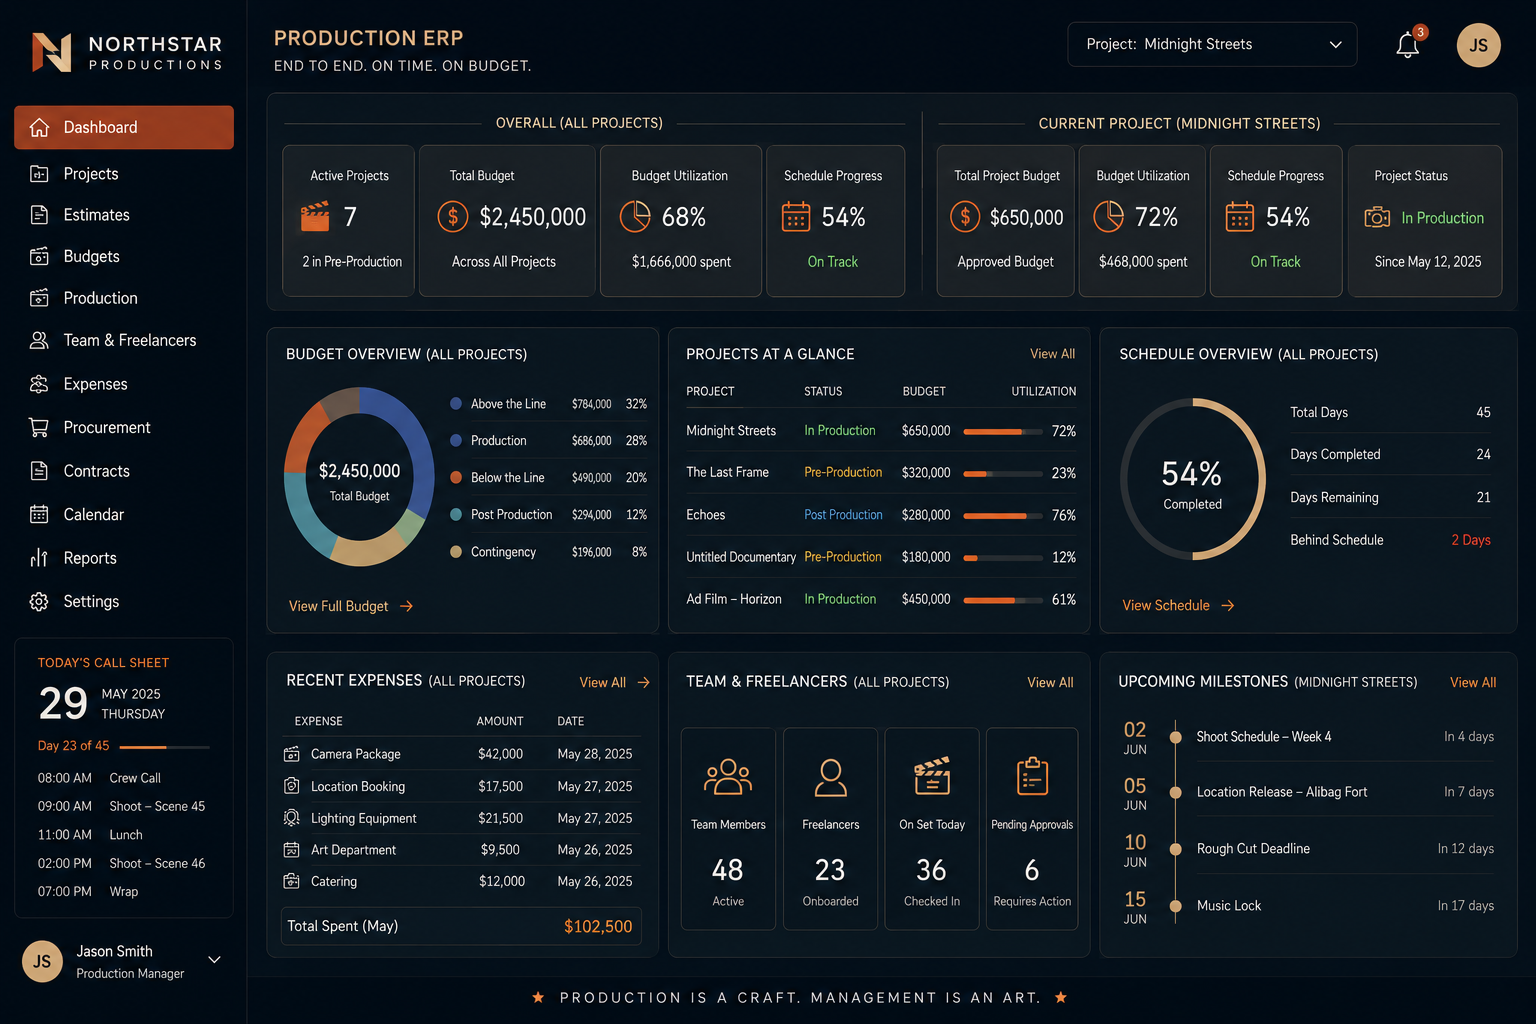
Task: Click the Freelancers person icon
Action: (830, 777)
